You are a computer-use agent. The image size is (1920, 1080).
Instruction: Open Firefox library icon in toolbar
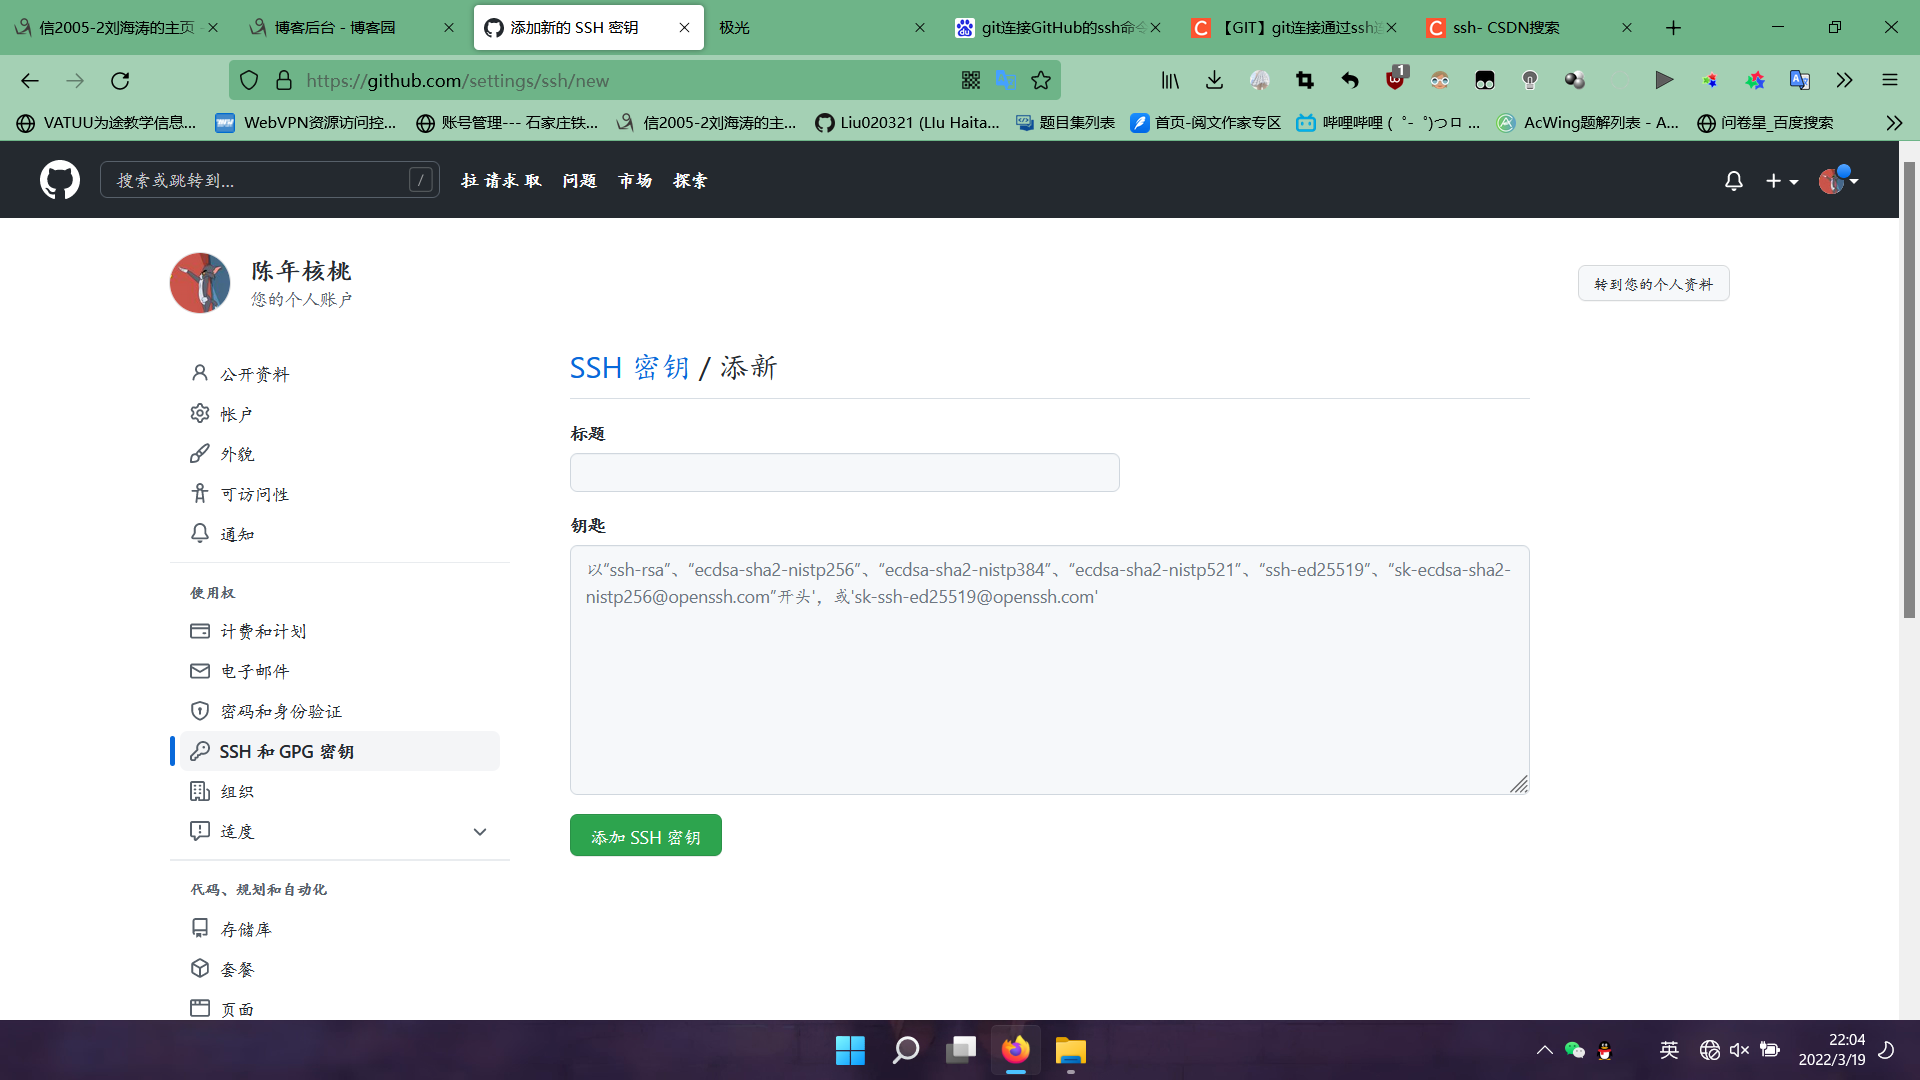pos(1170,81)
